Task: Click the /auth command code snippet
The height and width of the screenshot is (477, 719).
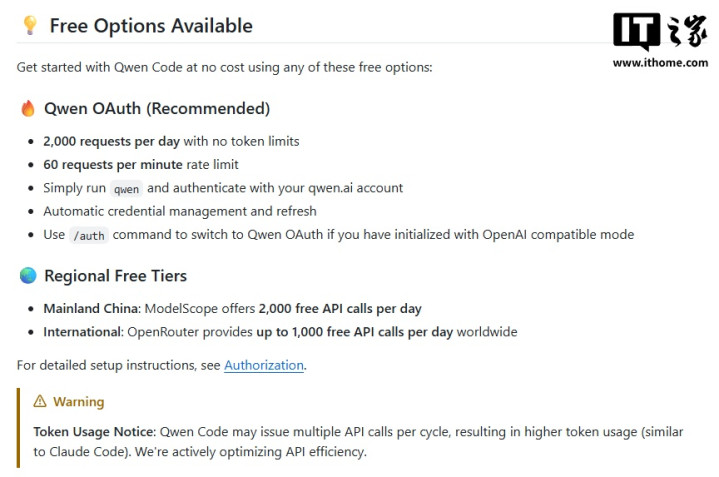Action: [88, 235]
